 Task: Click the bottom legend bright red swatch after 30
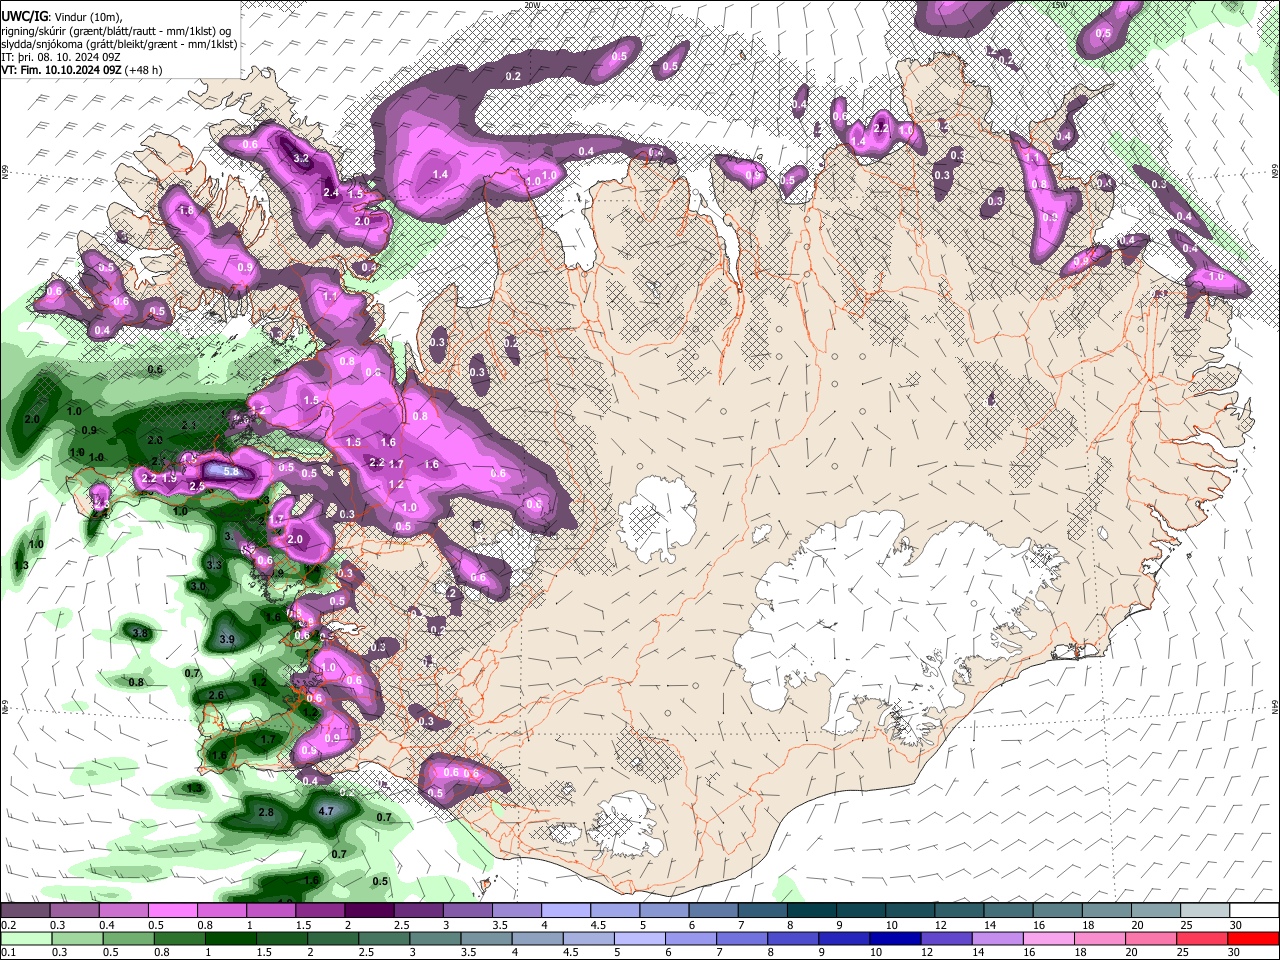tap(1252, 939)
